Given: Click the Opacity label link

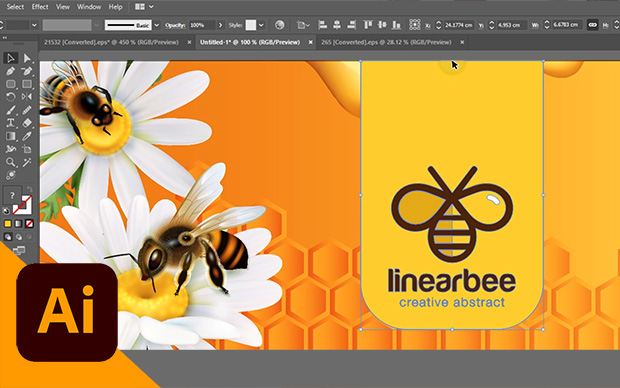Looking at the screenshot, I should 175,25.
